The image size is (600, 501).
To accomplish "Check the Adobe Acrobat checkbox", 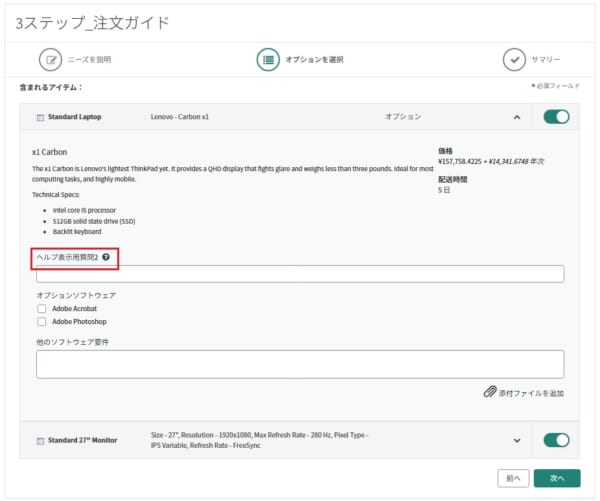I will click(x=42, y=308).
